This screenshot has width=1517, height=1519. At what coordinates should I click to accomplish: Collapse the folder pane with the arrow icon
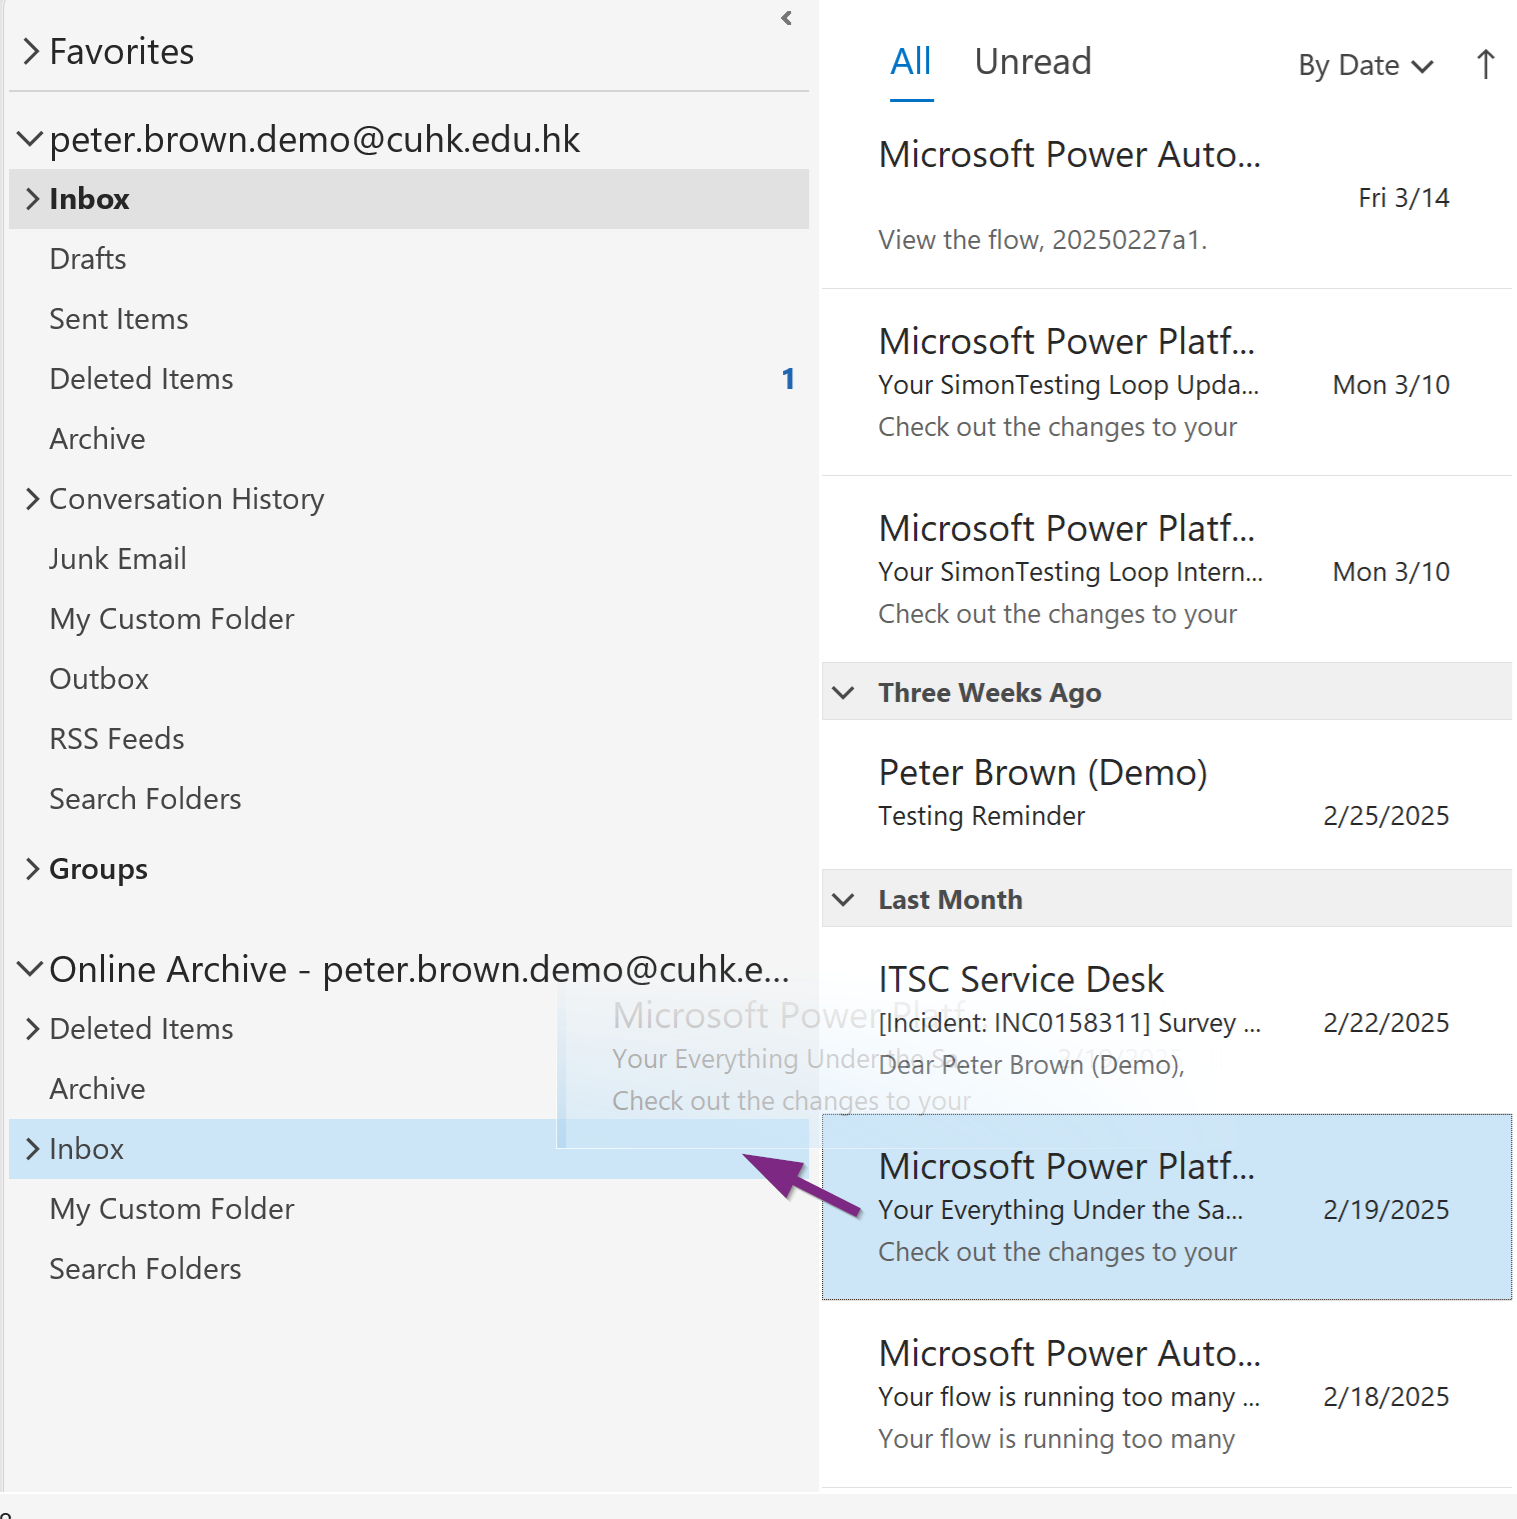787,18
